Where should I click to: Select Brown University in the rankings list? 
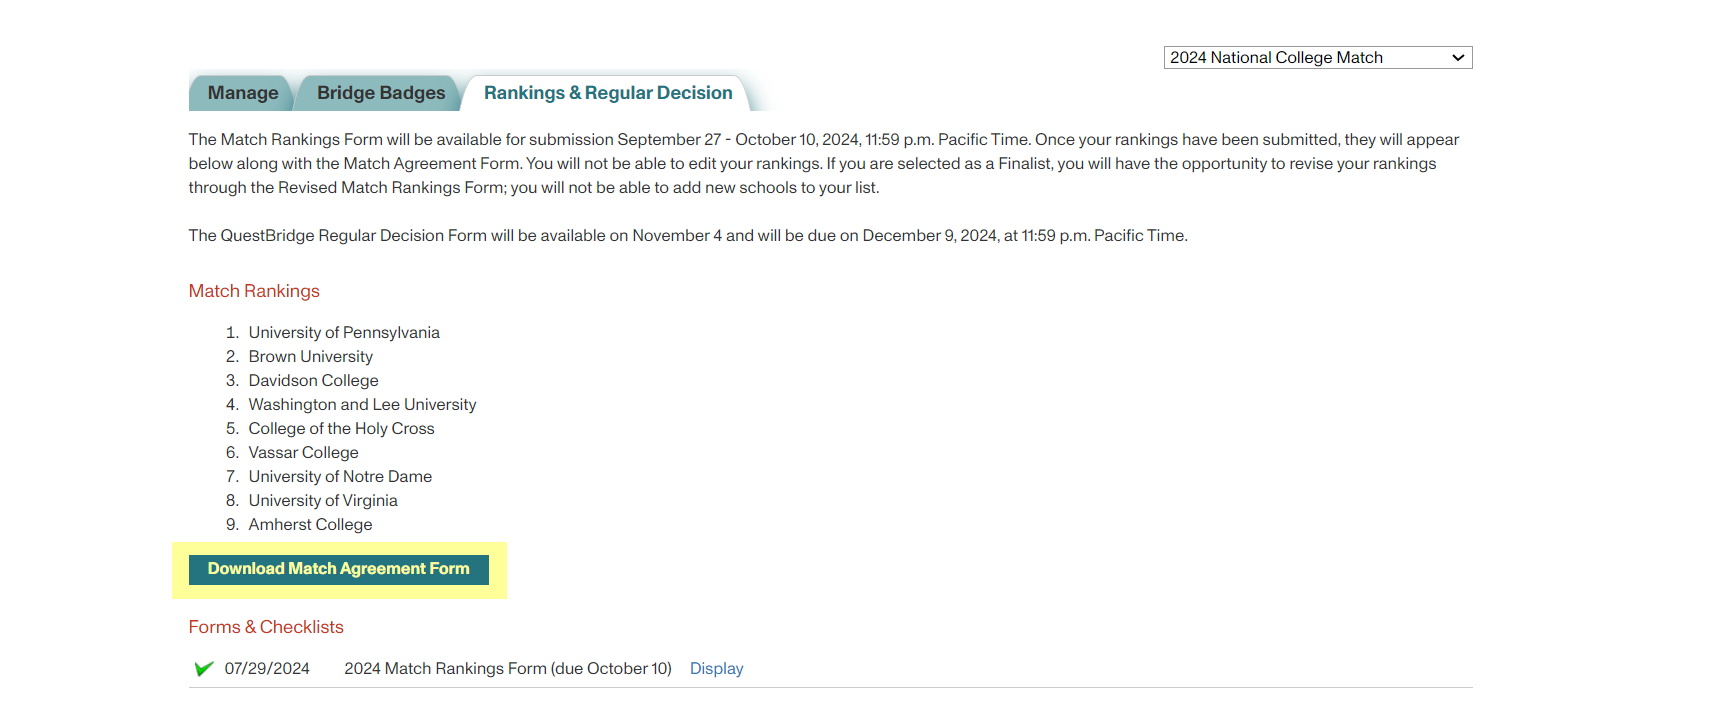pos(310,356)
